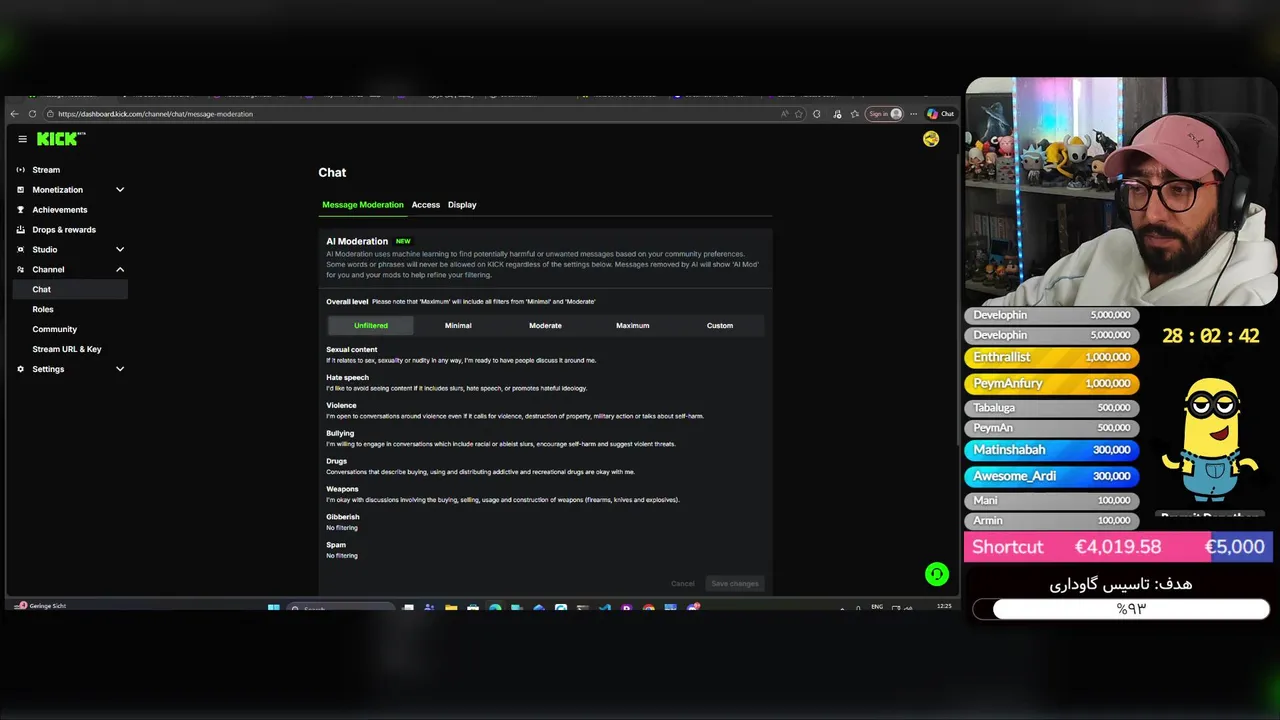Click the Geringe Sicht weather widget
Viewport: 1280px width, 720px height.
tap(42, 606)
